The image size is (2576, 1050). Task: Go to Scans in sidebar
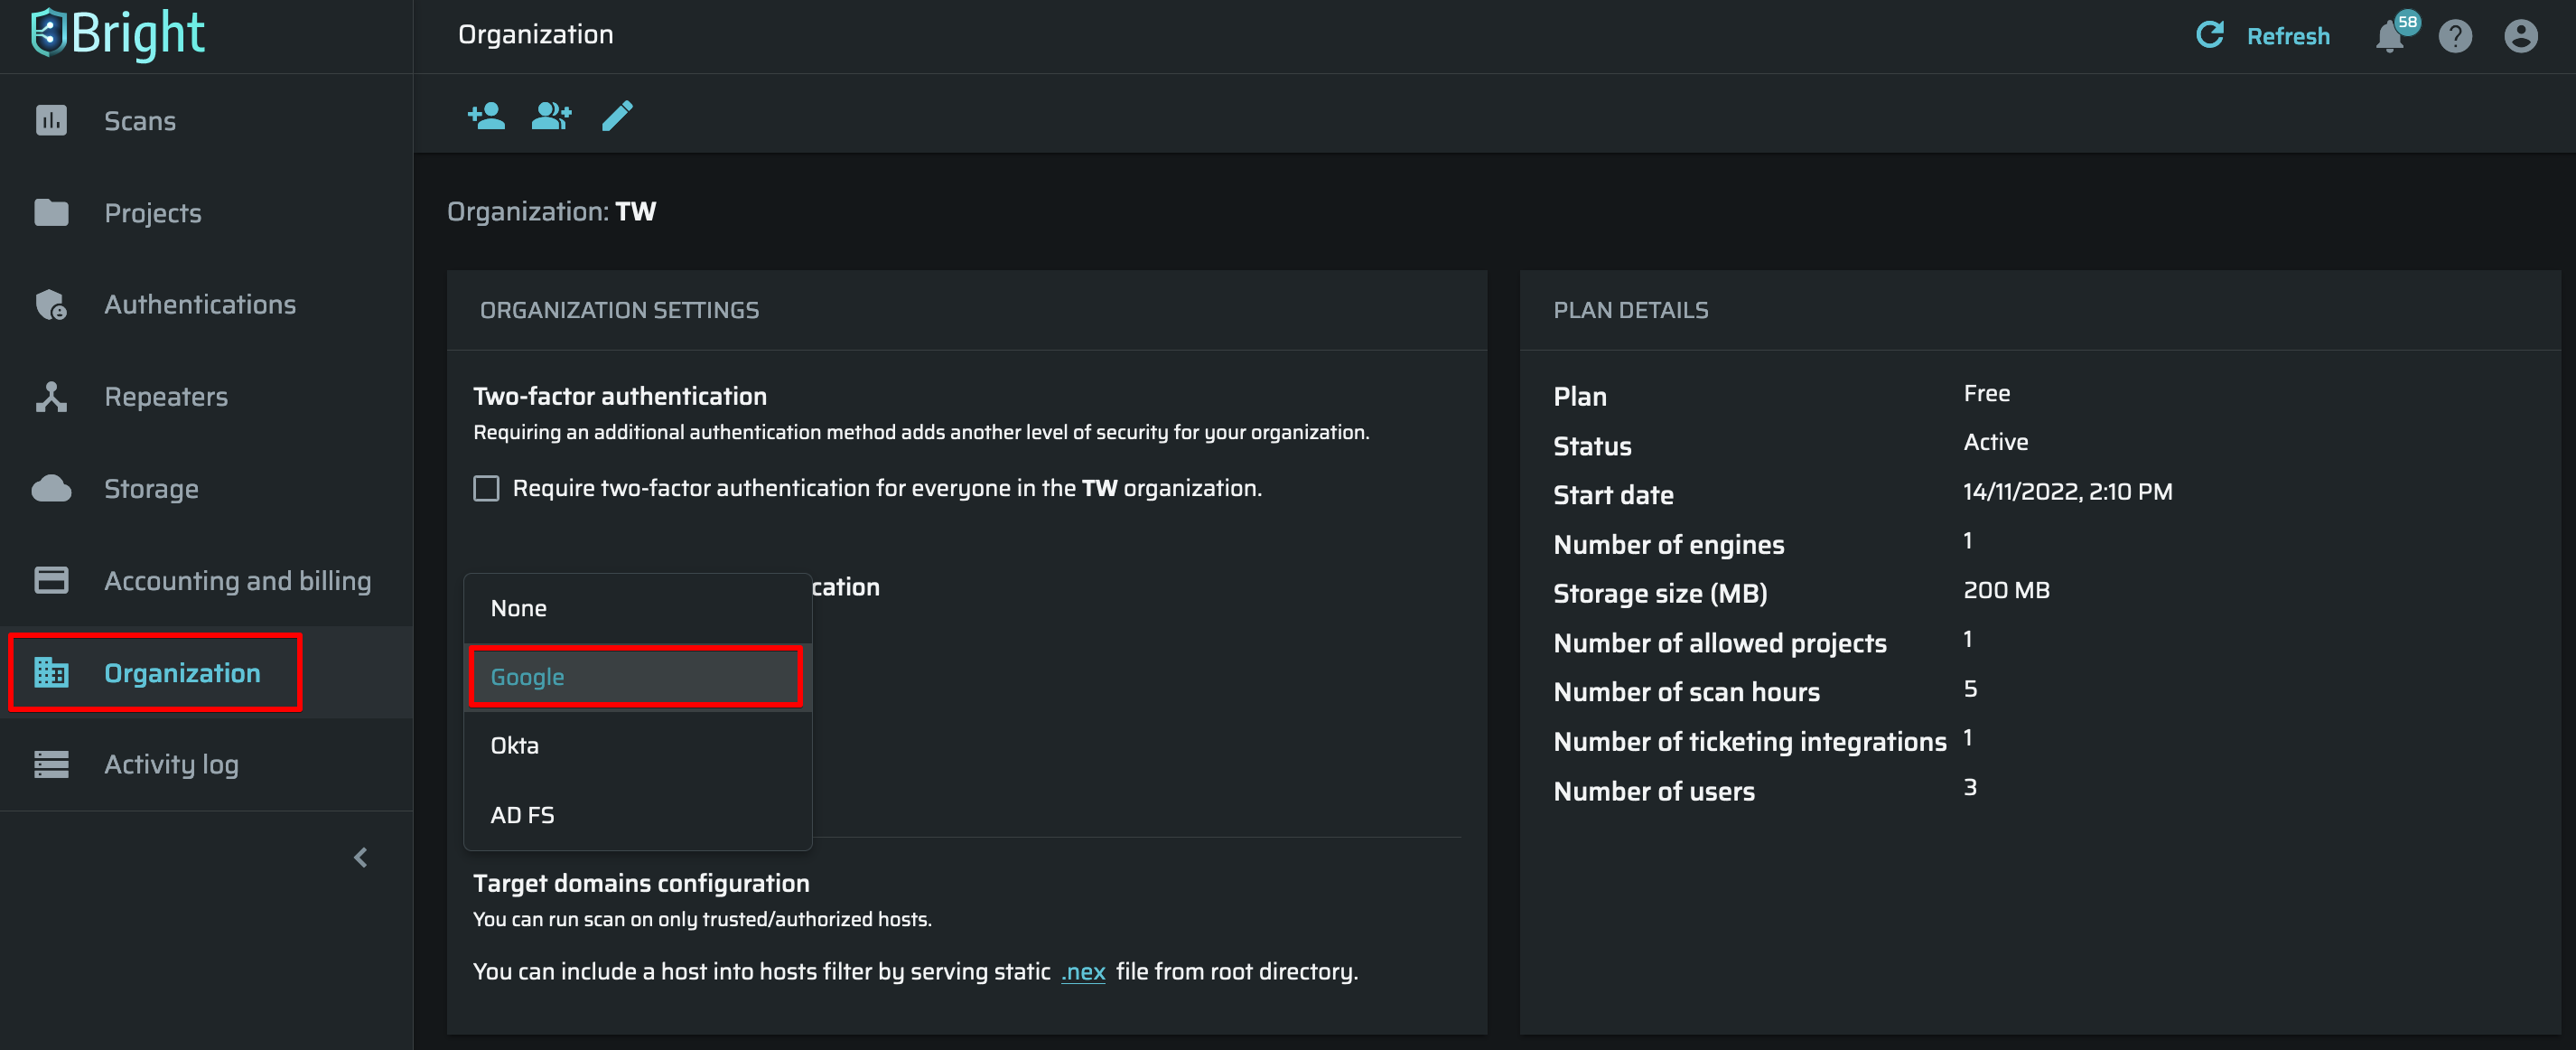click(x=140, y=121)
